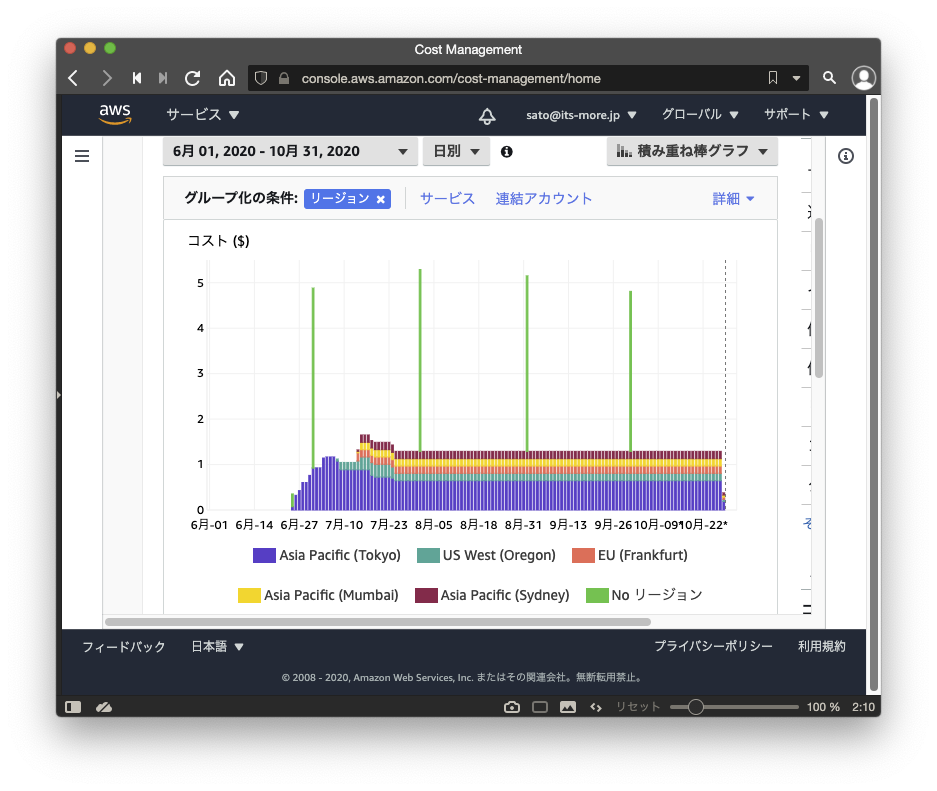The width and height of the screenshot is (937, 791).
Task: Group by 連結アカウント link
Action: 544,199
